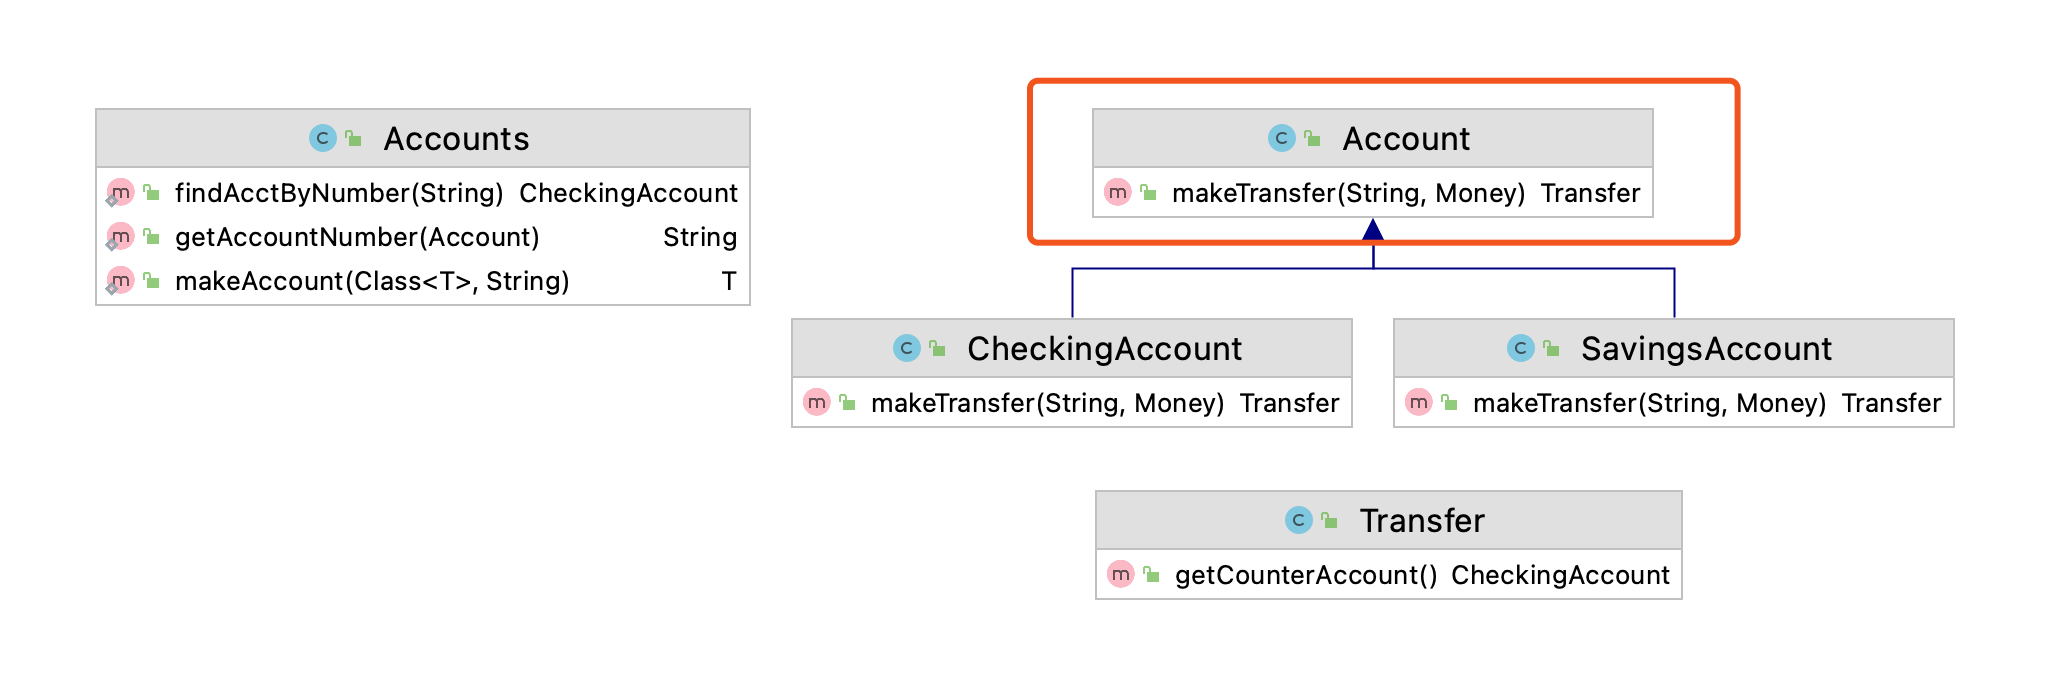Click the method icon for getCounterAccount
The height and width of the screenshot is (686, 2068).
click(x=1120, y=574)
